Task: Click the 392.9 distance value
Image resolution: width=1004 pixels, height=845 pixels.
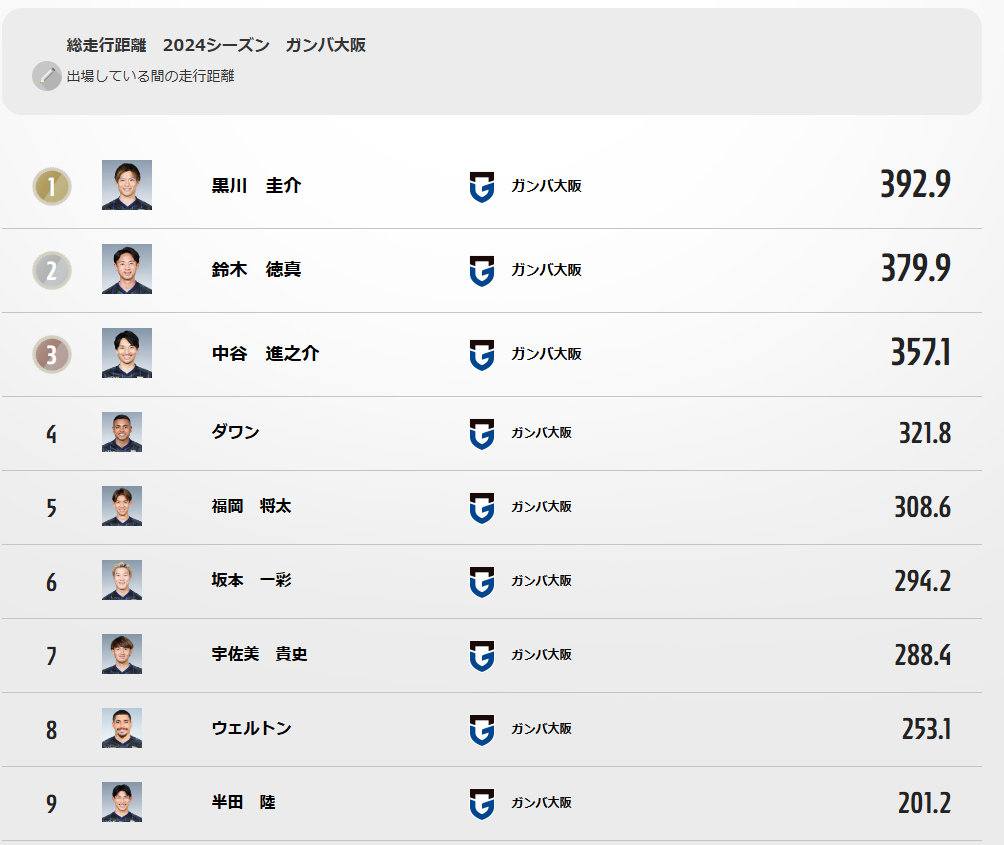Action: [915, 184]
